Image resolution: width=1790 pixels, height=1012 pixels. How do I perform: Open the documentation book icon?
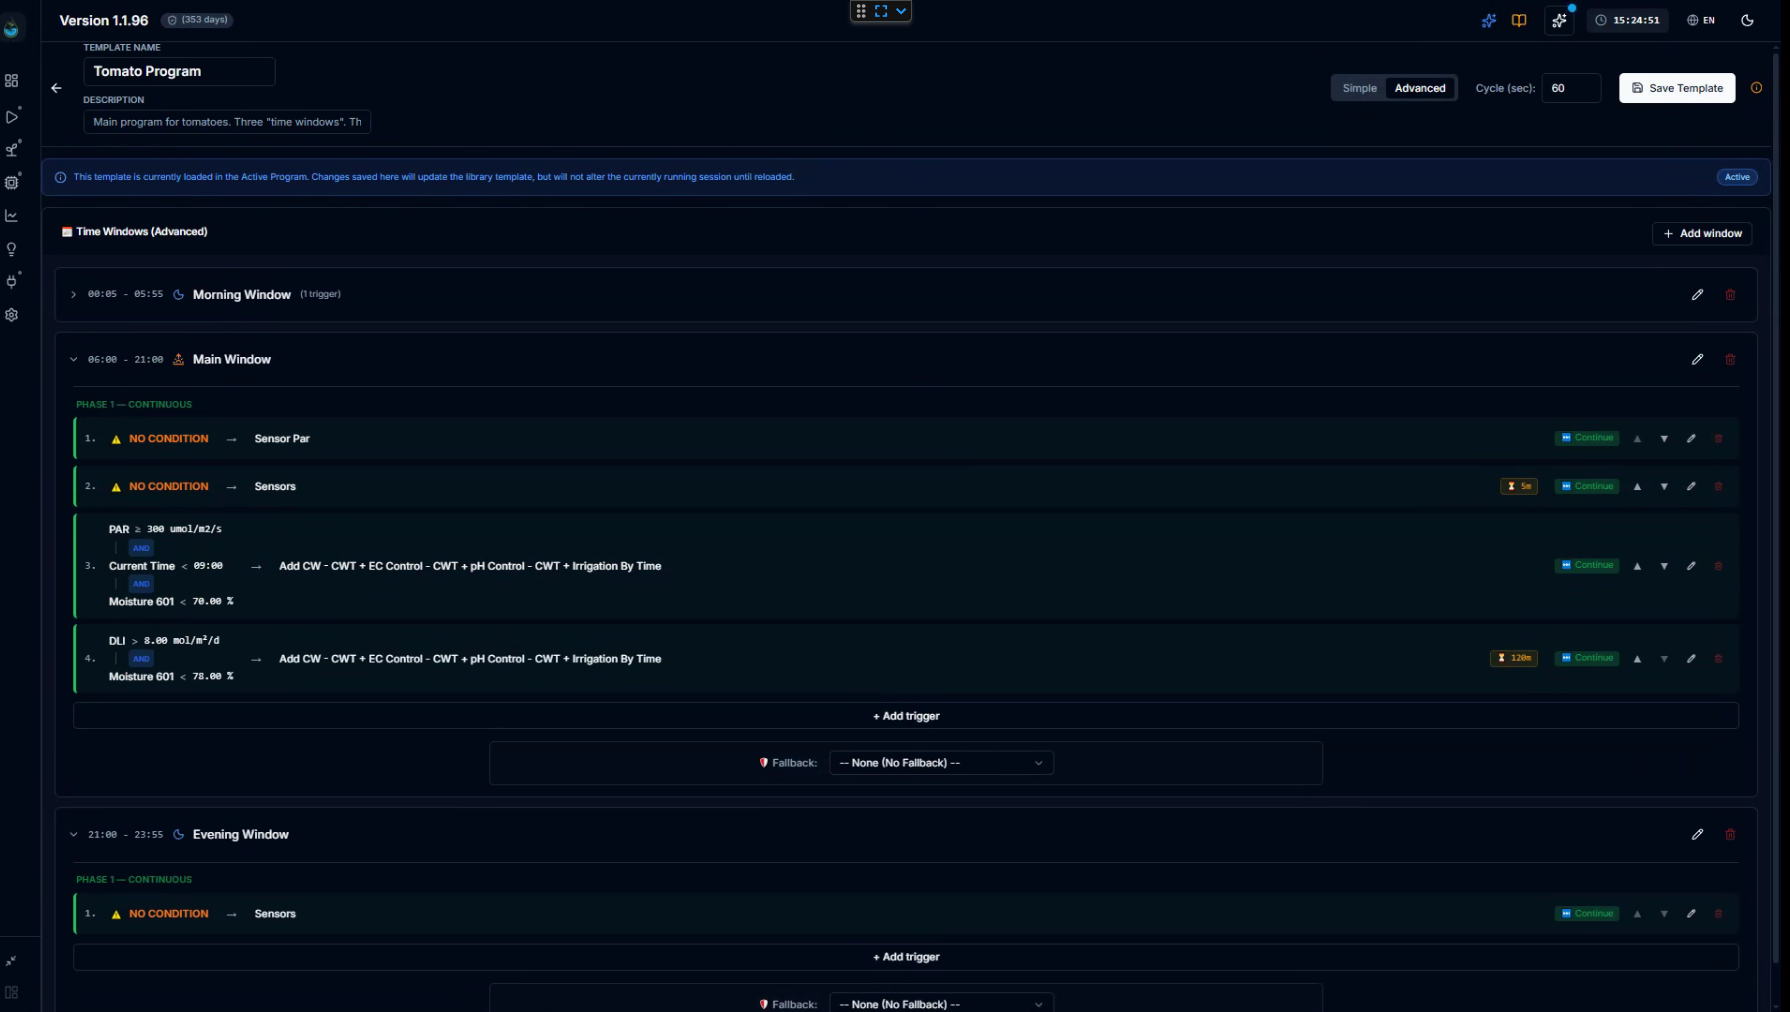pyautogui.click(x=1519, y=20)
